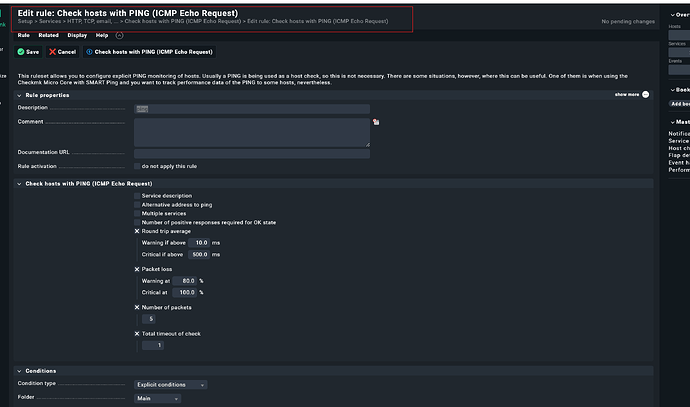
Task: Open the Condition type dropdown
Action: coord(170,385)
